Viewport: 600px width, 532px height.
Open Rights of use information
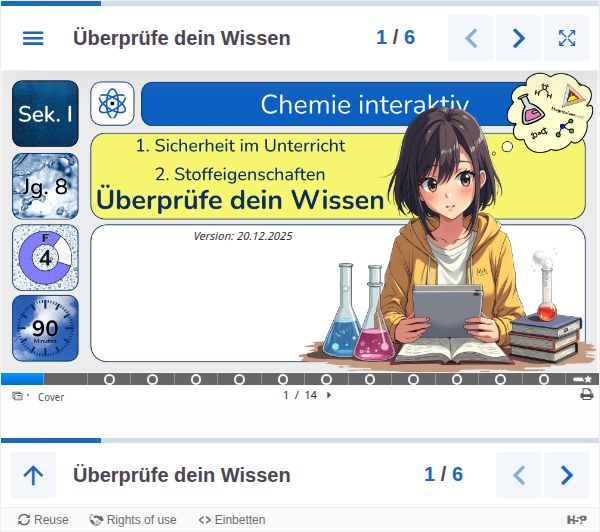(x=133, y=520)
